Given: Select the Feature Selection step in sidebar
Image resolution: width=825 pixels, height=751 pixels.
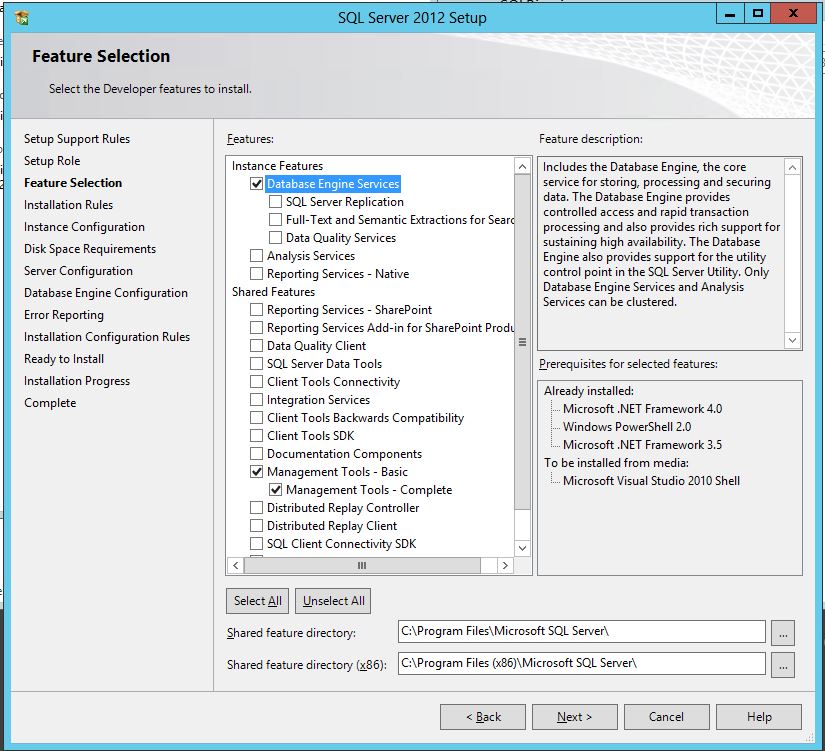Looking at the screenshot, I should 73,183.
